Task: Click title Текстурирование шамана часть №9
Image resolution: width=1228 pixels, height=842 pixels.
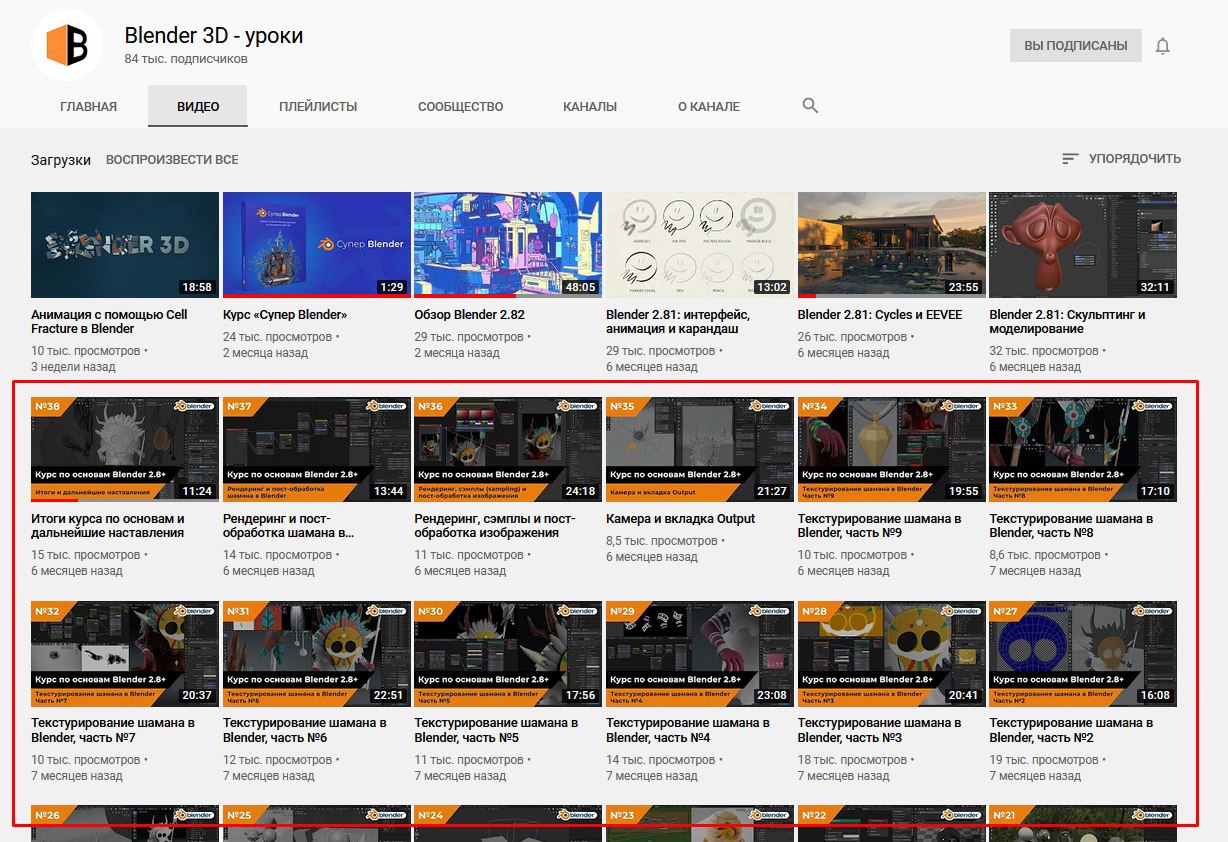Action: pyautogui.click(x=880, y=526)
